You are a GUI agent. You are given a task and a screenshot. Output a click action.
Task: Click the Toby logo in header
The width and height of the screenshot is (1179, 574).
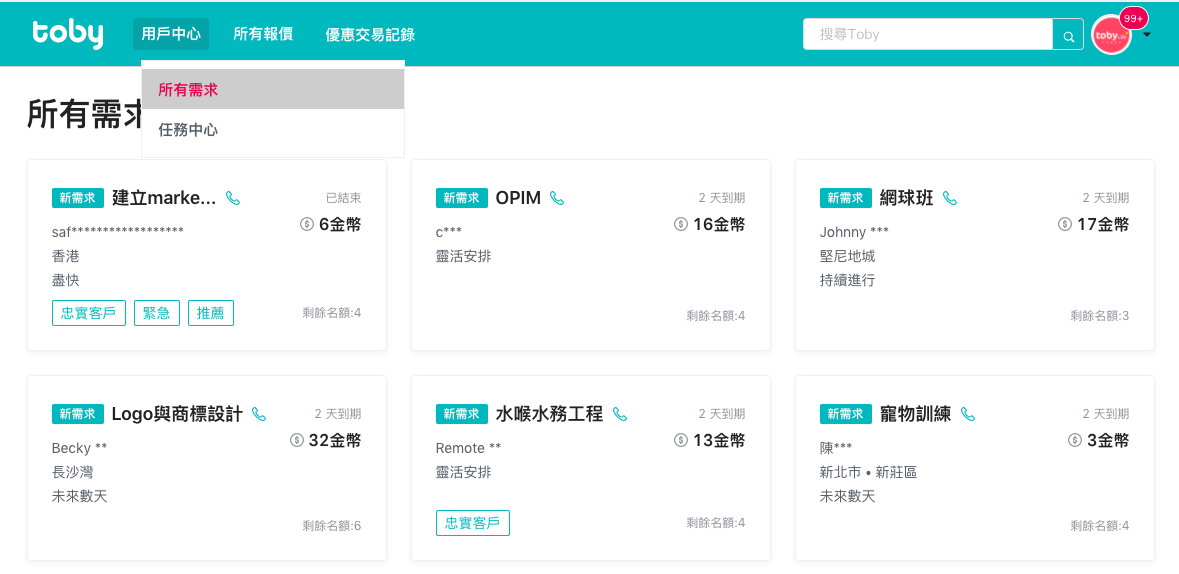click(x=68, y=34)
